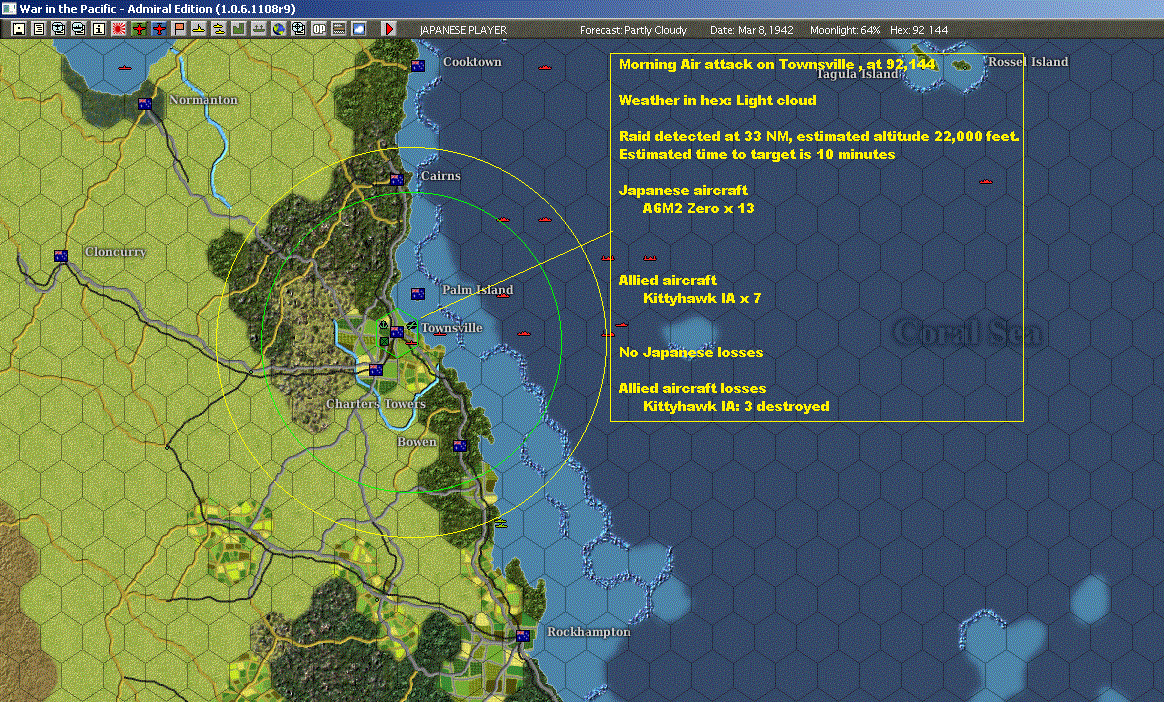Click the 'Forecast: Partly Cloudy' status text
Image resolution: width=1164 pixels, height=702 pixels.
click(633, 30)
